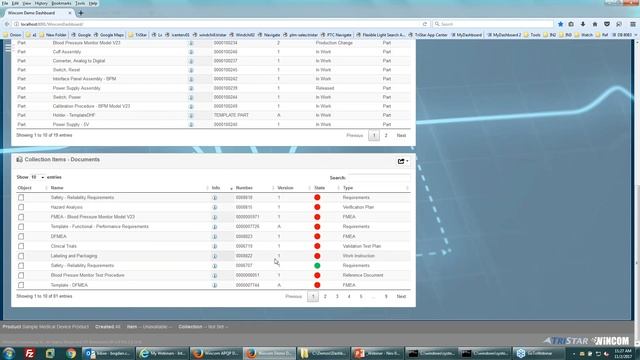The height and width of the screenshot is (360, 640).
Task: Open a new browser tab
Action: (80, 13)
